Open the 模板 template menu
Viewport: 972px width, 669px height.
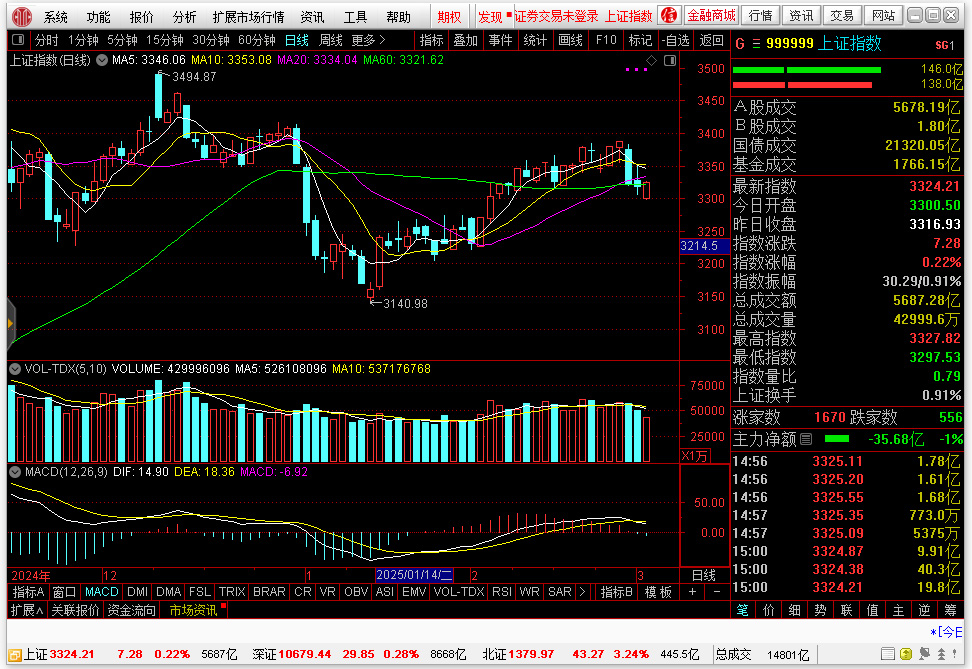[658, 592]
